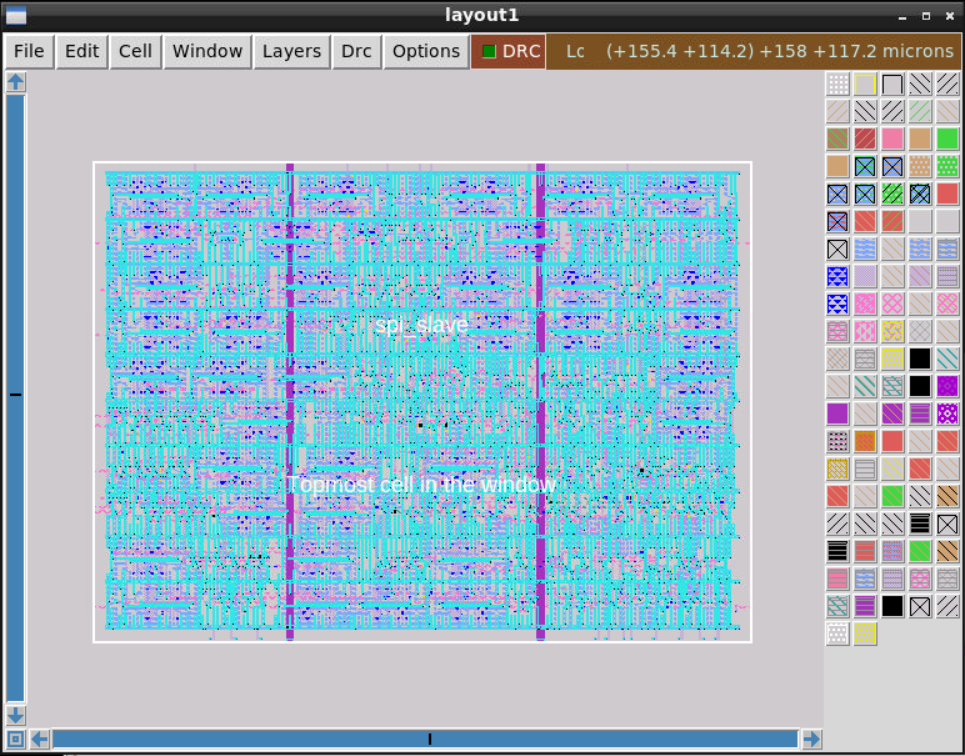
Task: Select the solid black layer swatch
Action: click(x=921, y=358)
